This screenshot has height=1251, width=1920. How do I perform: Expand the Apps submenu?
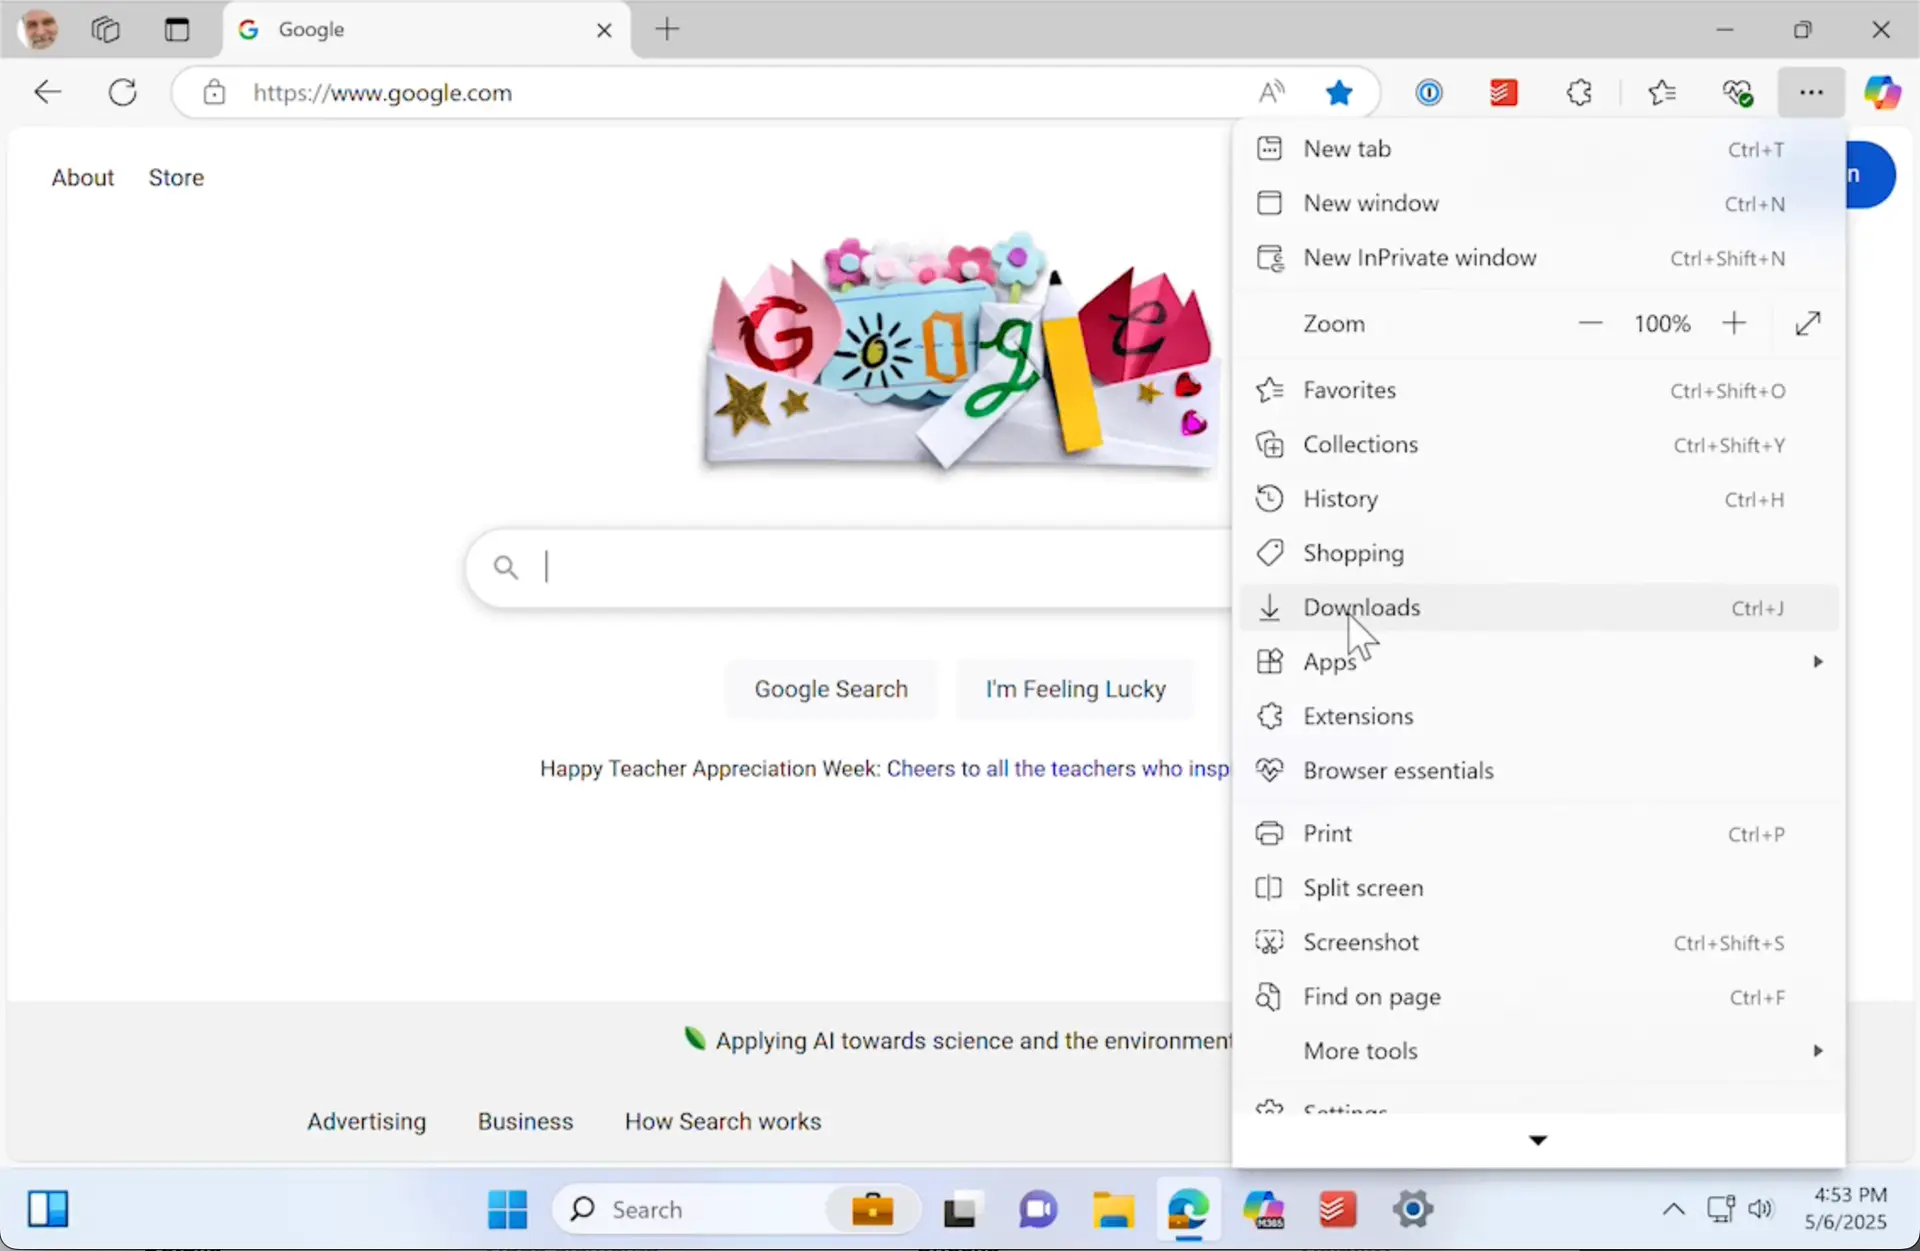click(1538, 662)
